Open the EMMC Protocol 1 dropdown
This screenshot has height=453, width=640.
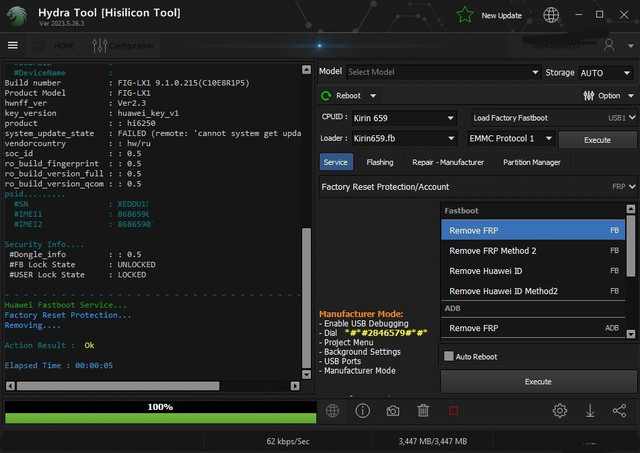click(x=511, y=138)
